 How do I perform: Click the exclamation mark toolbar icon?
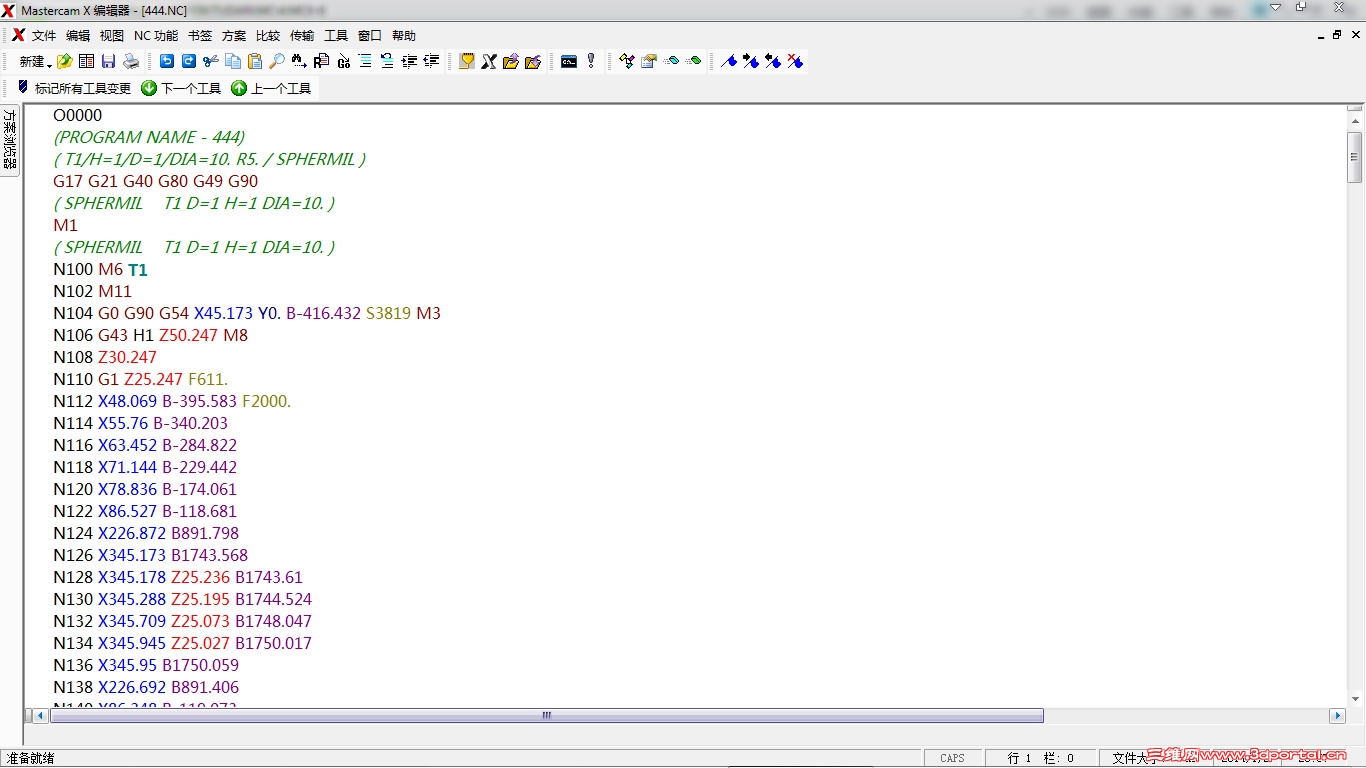tap(591, 61)
